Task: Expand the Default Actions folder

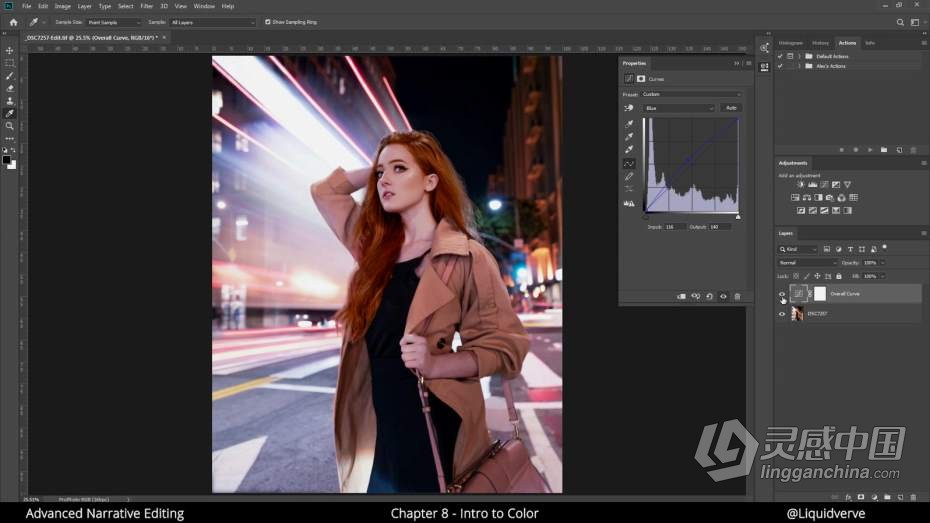Action: click(x=800, y=56)
